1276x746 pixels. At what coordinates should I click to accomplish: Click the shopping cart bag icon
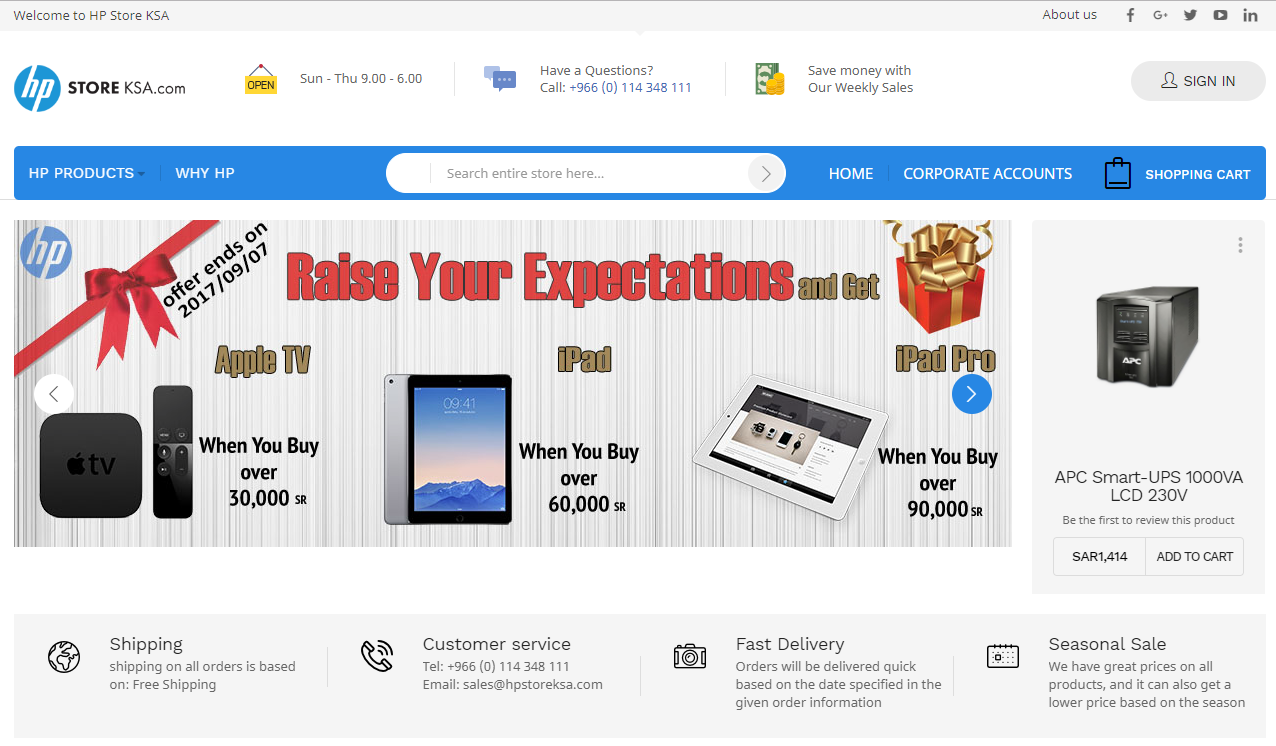click(x=1117, y=173)
